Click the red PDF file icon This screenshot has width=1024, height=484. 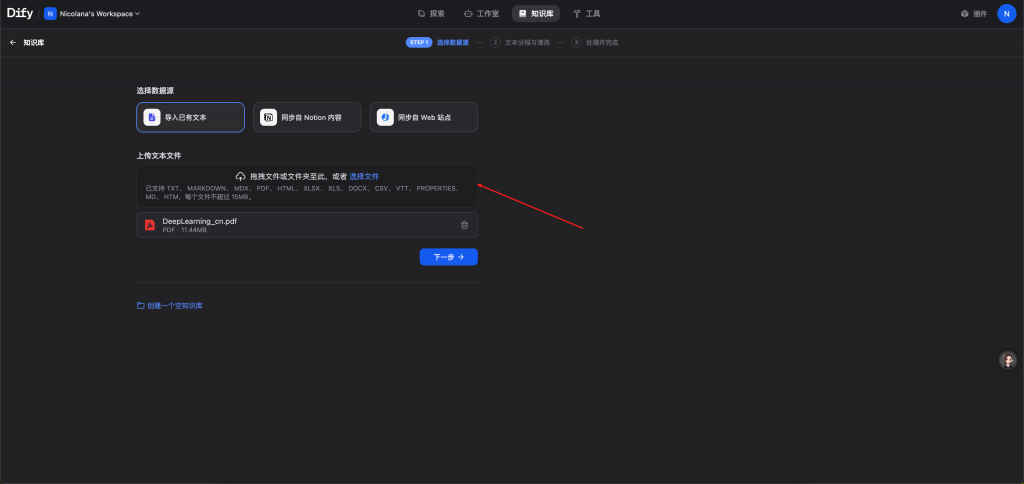149,225
